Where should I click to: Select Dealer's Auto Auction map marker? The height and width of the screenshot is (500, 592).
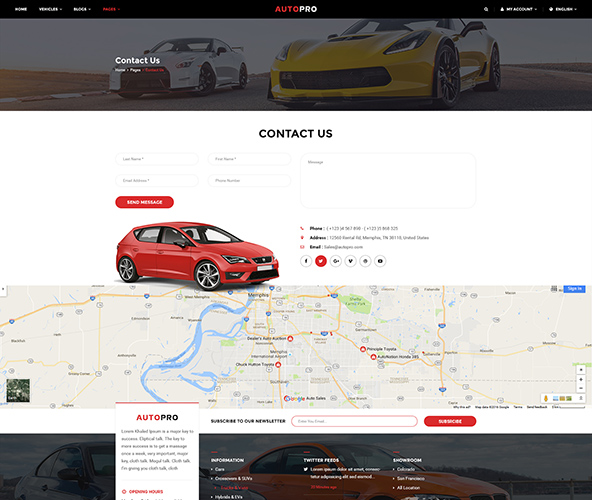coord(290,339)
